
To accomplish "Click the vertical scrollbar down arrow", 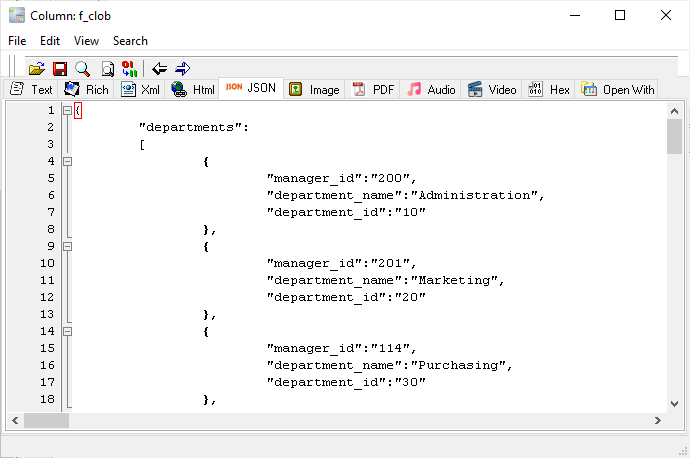I will [x=674, y=403].
